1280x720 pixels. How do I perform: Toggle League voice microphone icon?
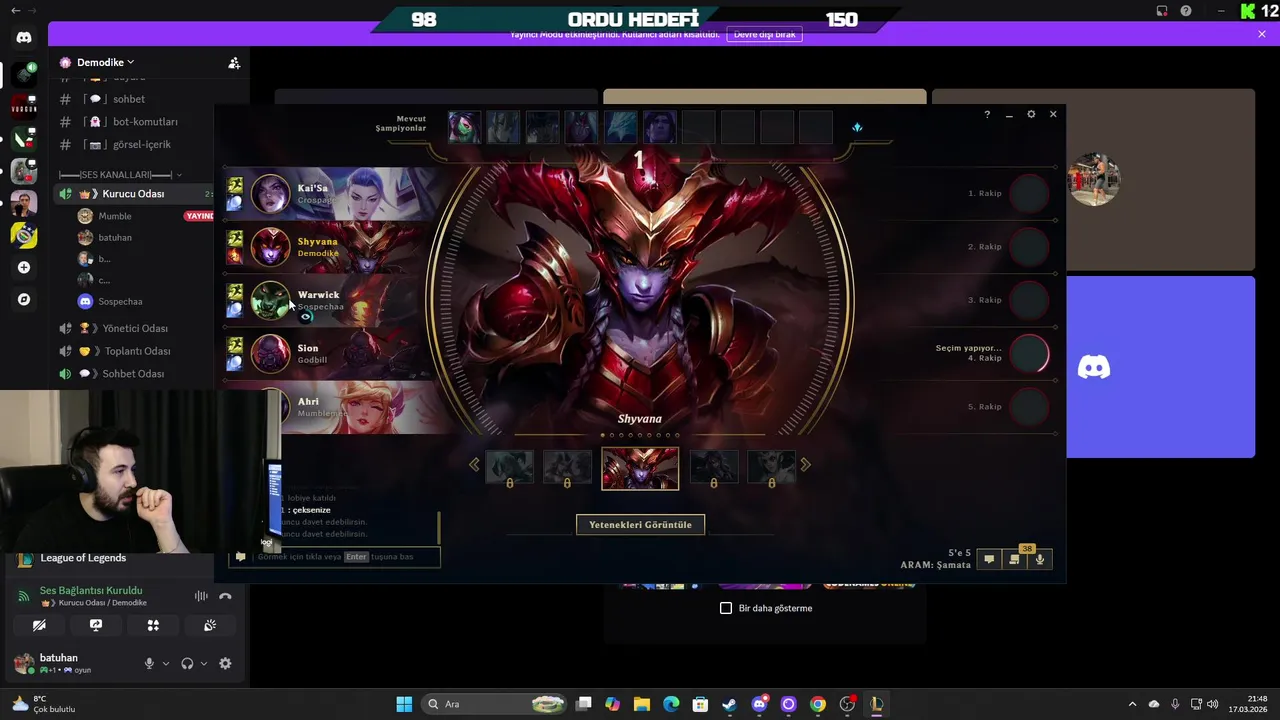(1040, 559)
